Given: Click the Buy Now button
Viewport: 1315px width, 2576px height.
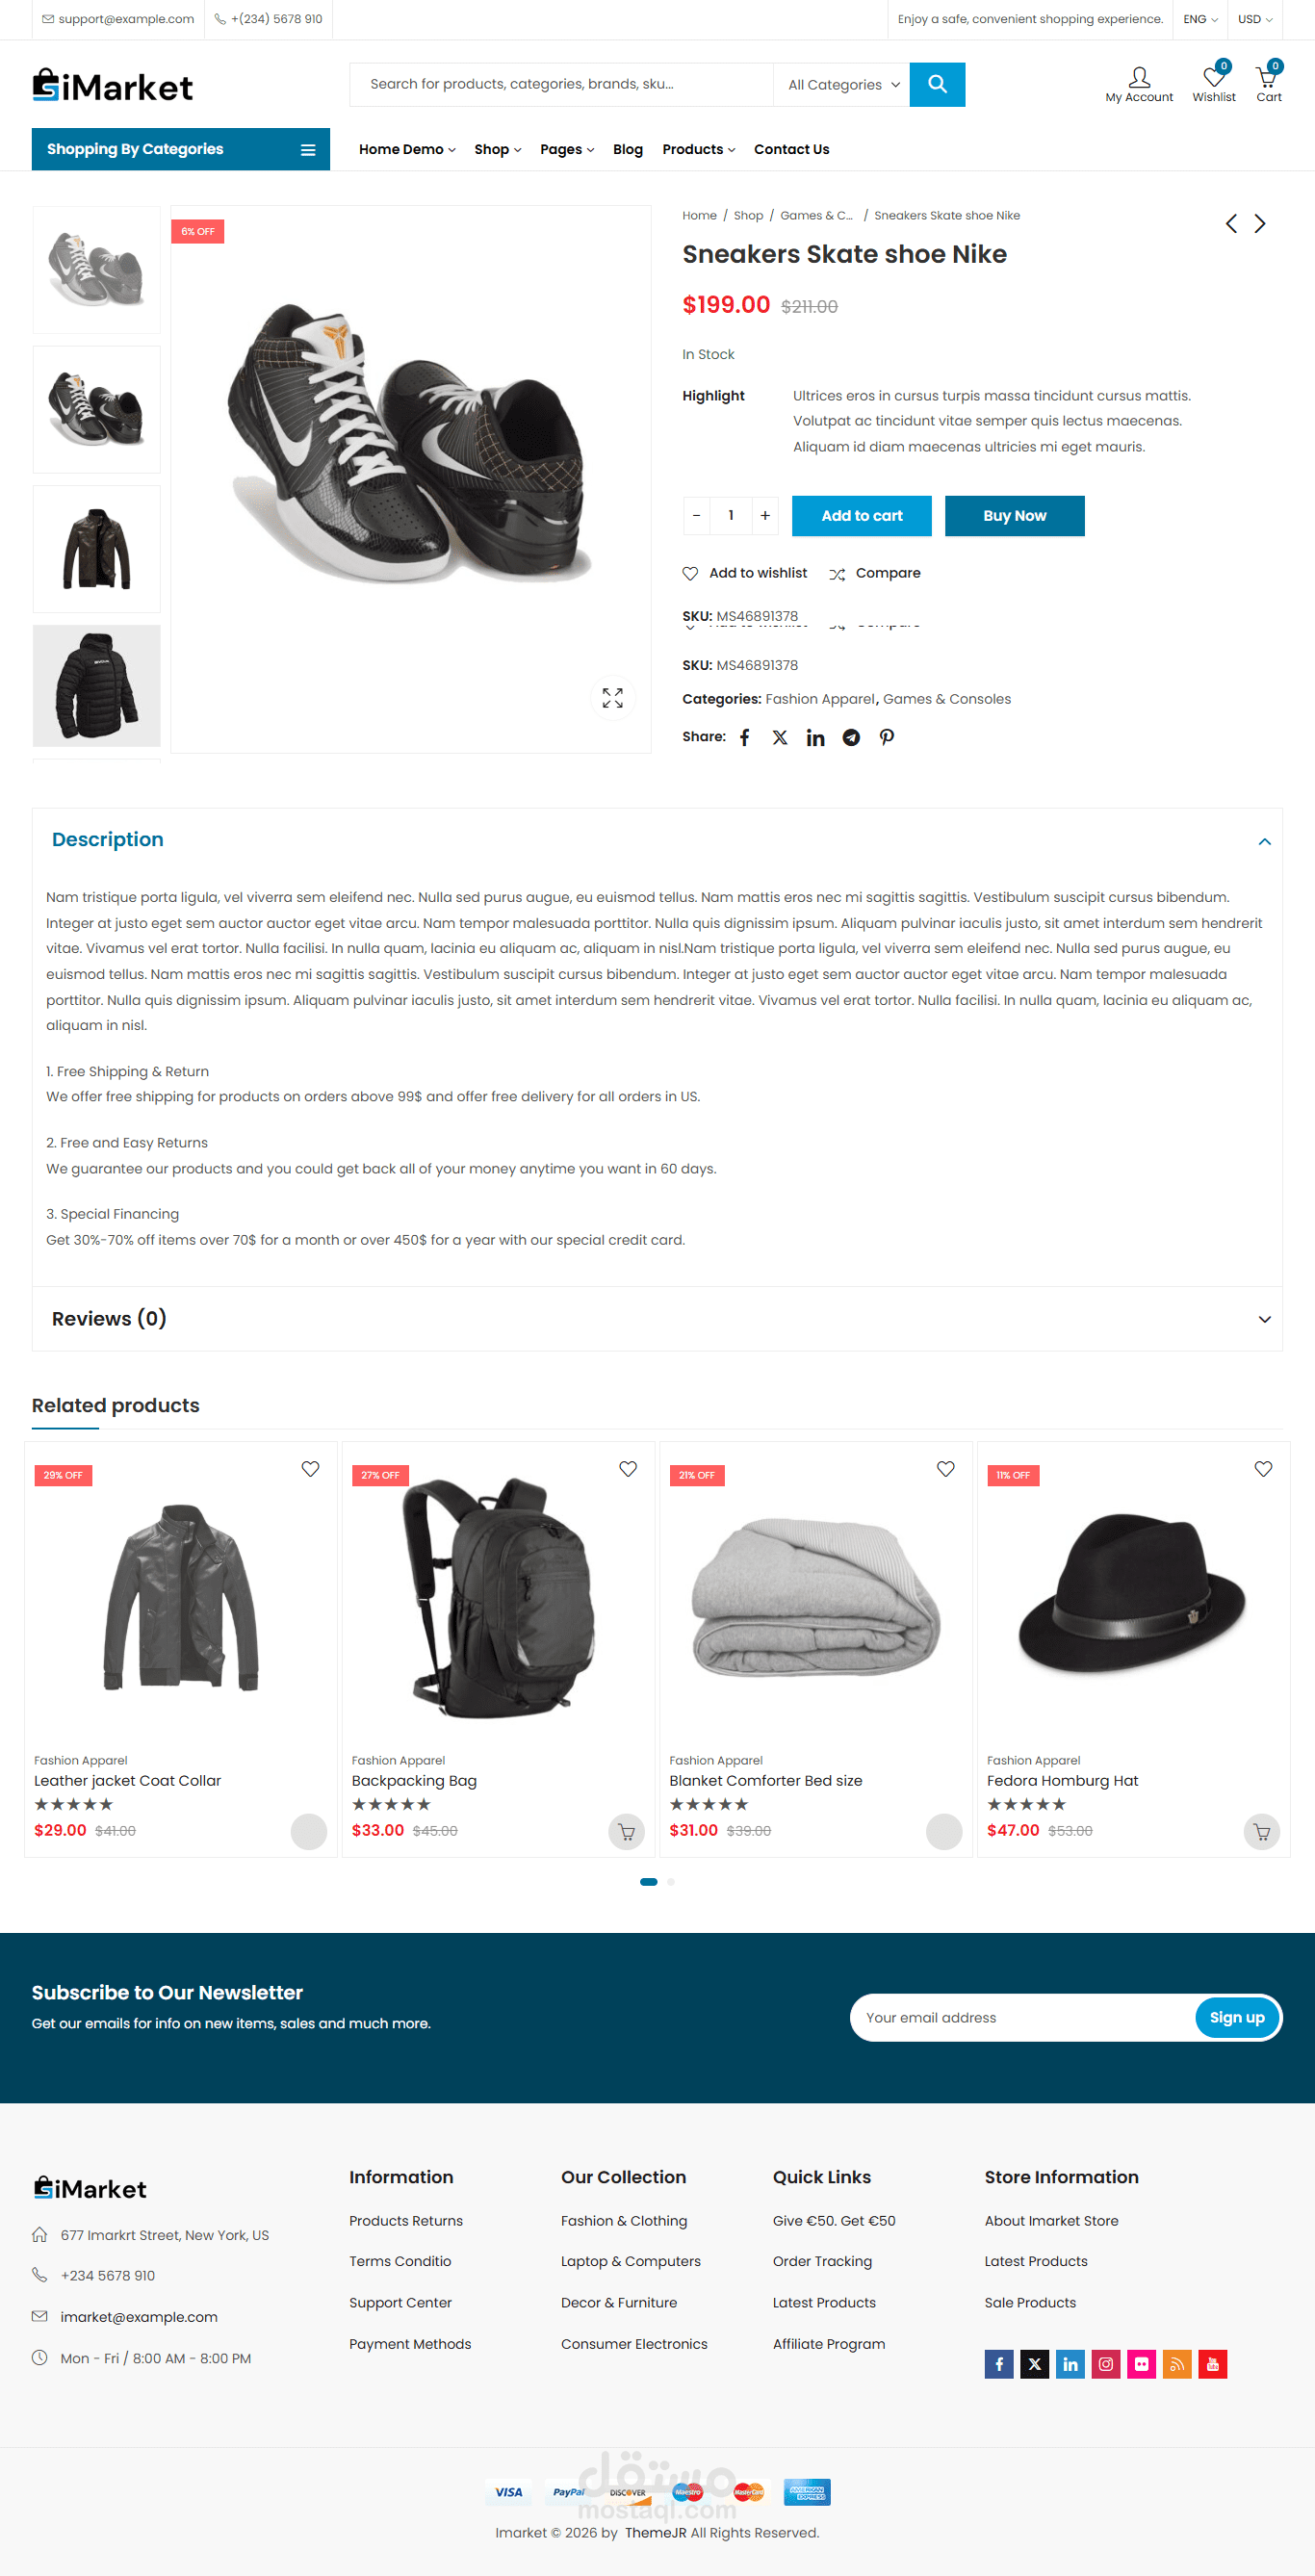Looking at the screenshot, I should [x=1014, y=516].
